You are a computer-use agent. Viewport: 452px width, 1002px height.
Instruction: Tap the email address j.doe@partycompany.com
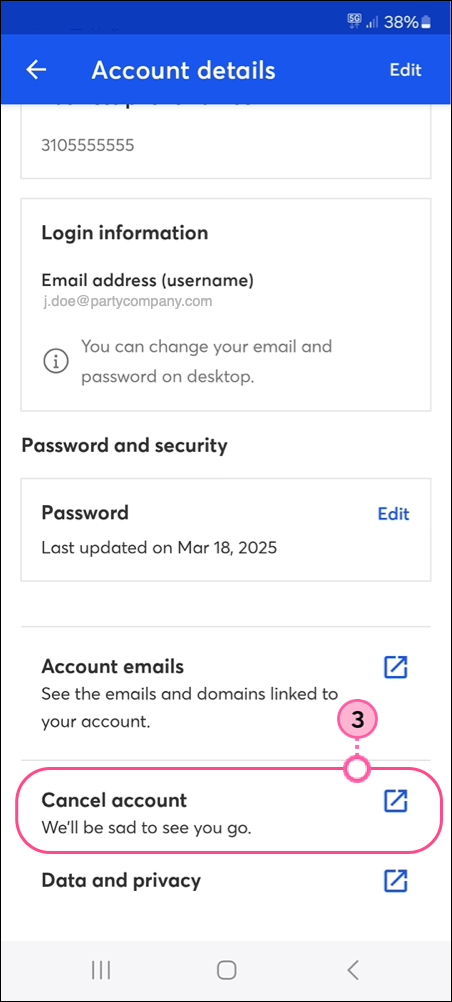tap(127, 301)
